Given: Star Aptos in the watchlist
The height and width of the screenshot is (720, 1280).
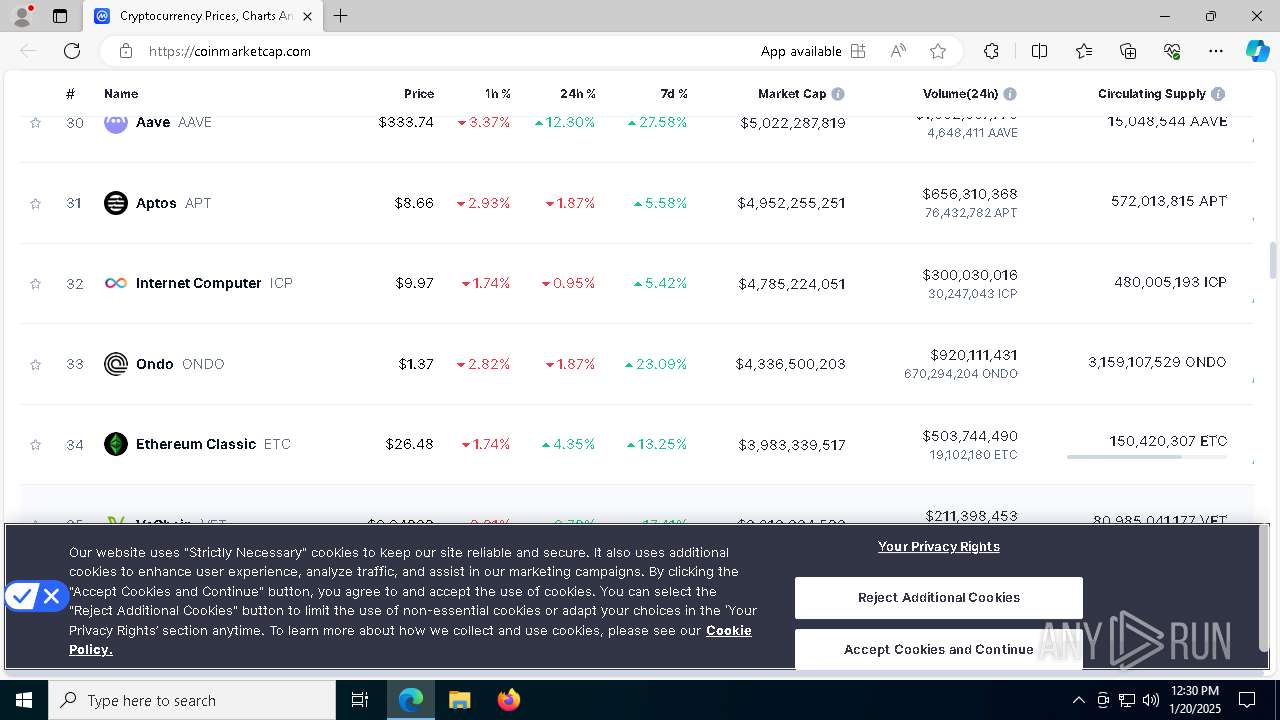Looking at the screenshot, I should tap(35, 203).
